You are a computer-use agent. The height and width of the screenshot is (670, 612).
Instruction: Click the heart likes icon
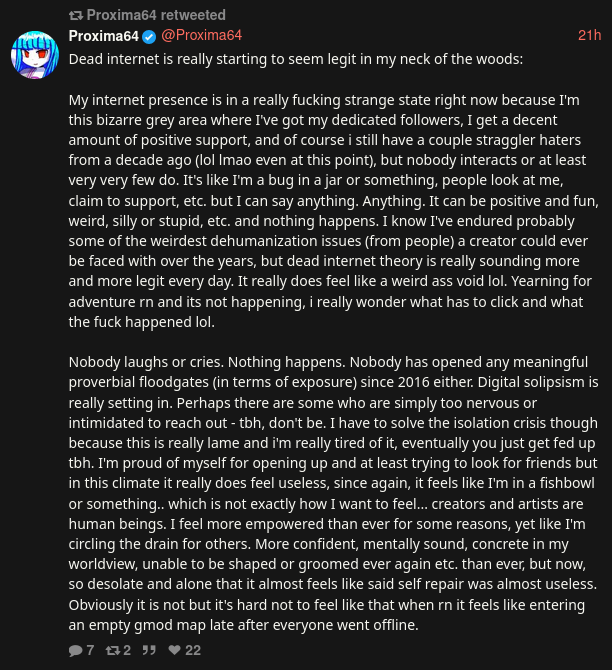[174, 650]
